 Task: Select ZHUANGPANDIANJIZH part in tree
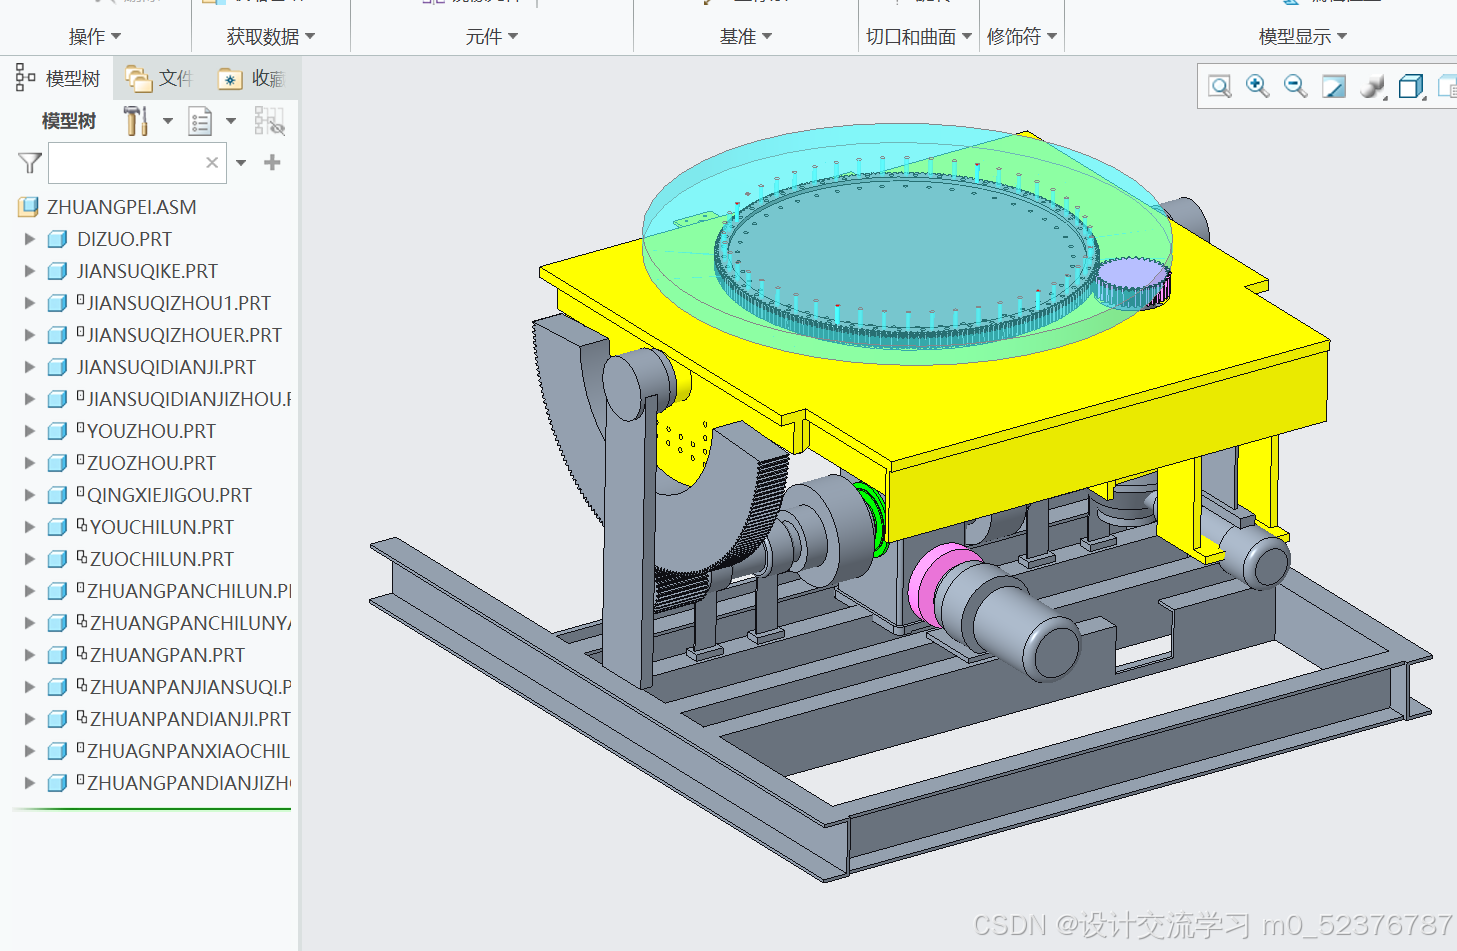189,783
